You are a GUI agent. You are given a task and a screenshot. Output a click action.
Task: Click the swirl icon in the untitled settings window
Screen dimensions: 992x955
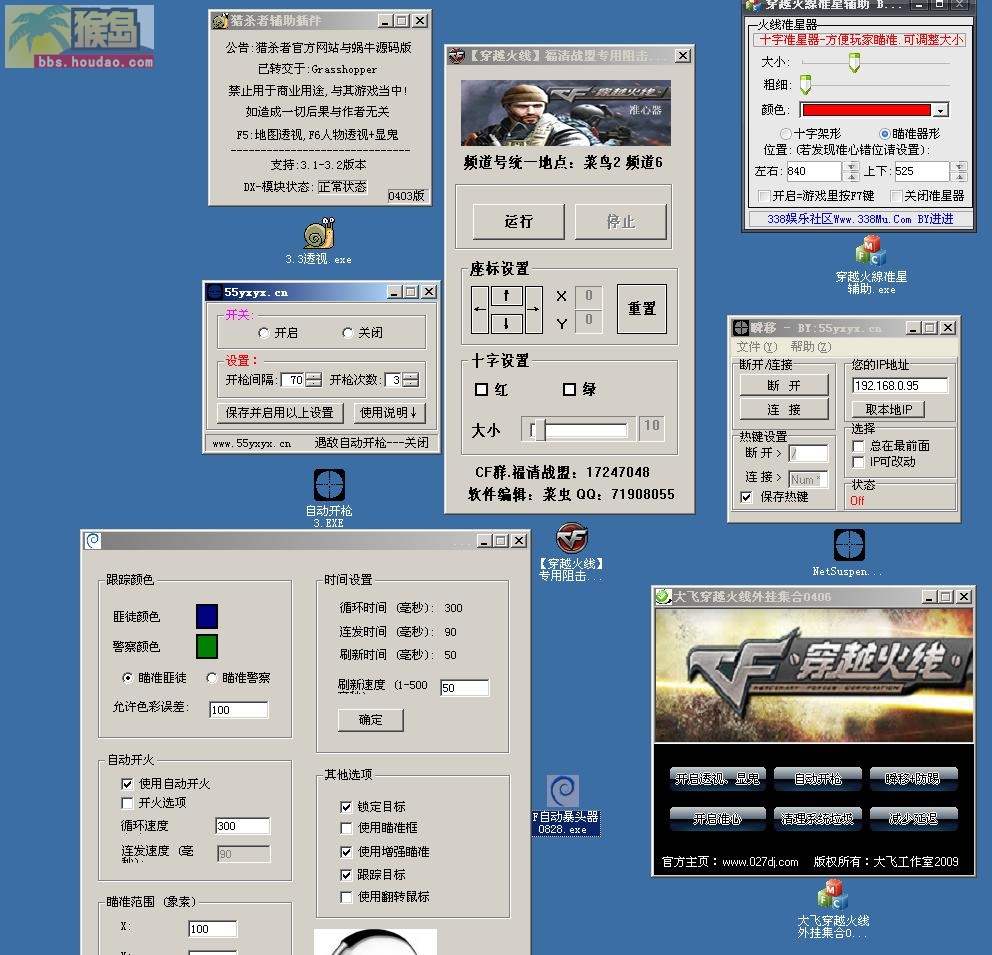pyautogui.click(x=93, y=541)
